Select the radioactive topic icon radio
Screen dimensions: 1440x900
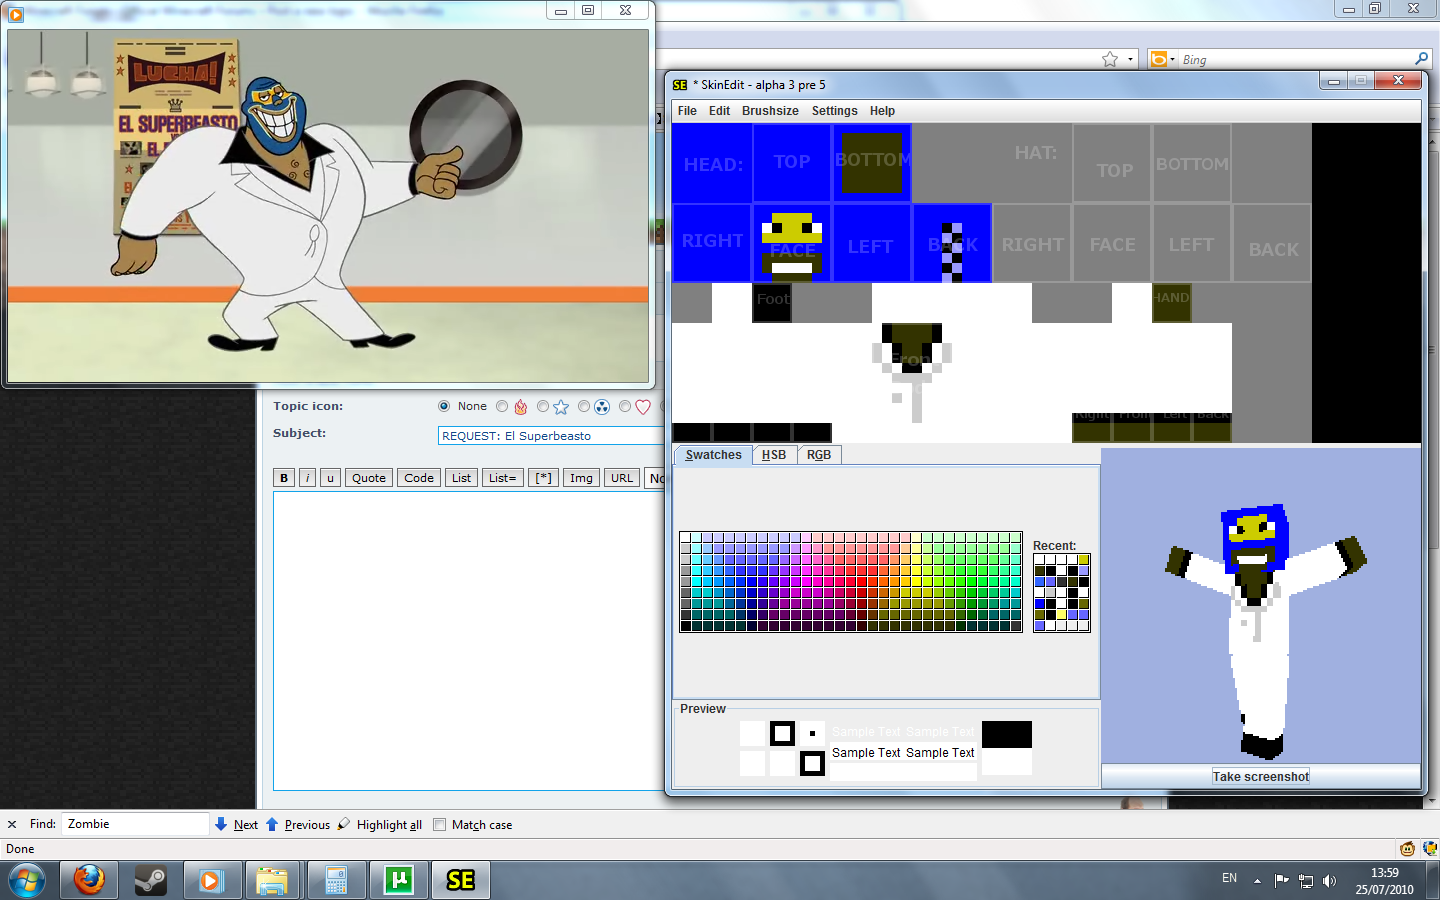tap(584, 406)
